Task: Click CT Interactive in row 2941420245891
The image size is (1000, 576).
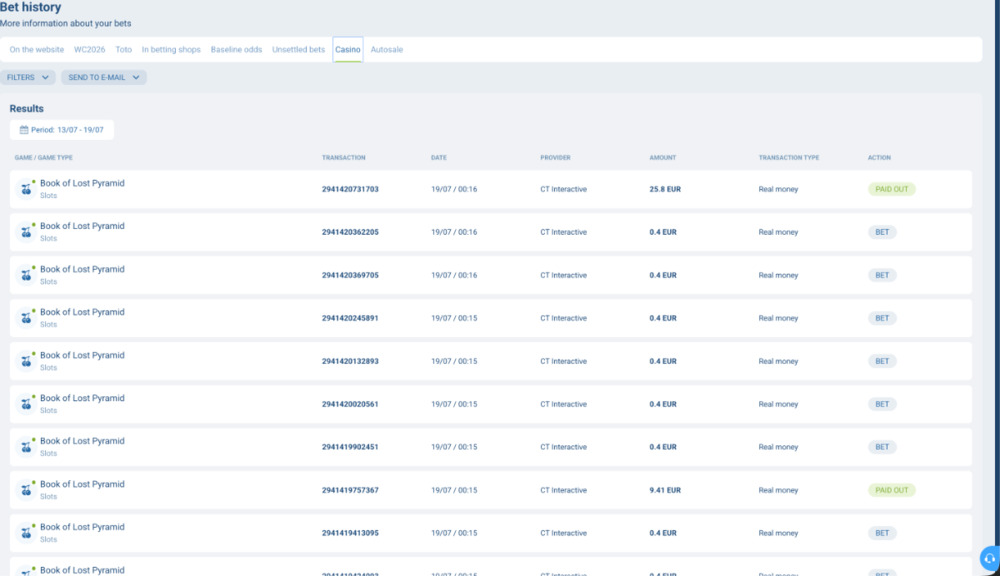Action: coord(563,318)
